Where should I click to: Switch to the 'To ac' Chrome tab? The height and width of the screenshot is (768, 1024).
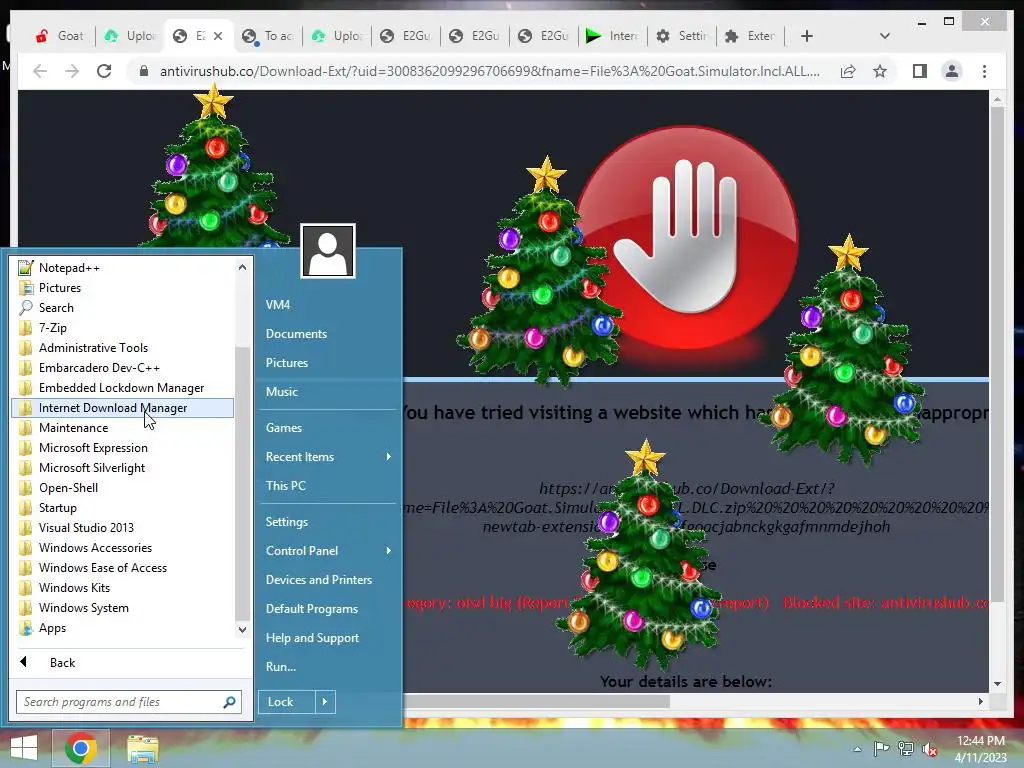click(x=268, y=36)
